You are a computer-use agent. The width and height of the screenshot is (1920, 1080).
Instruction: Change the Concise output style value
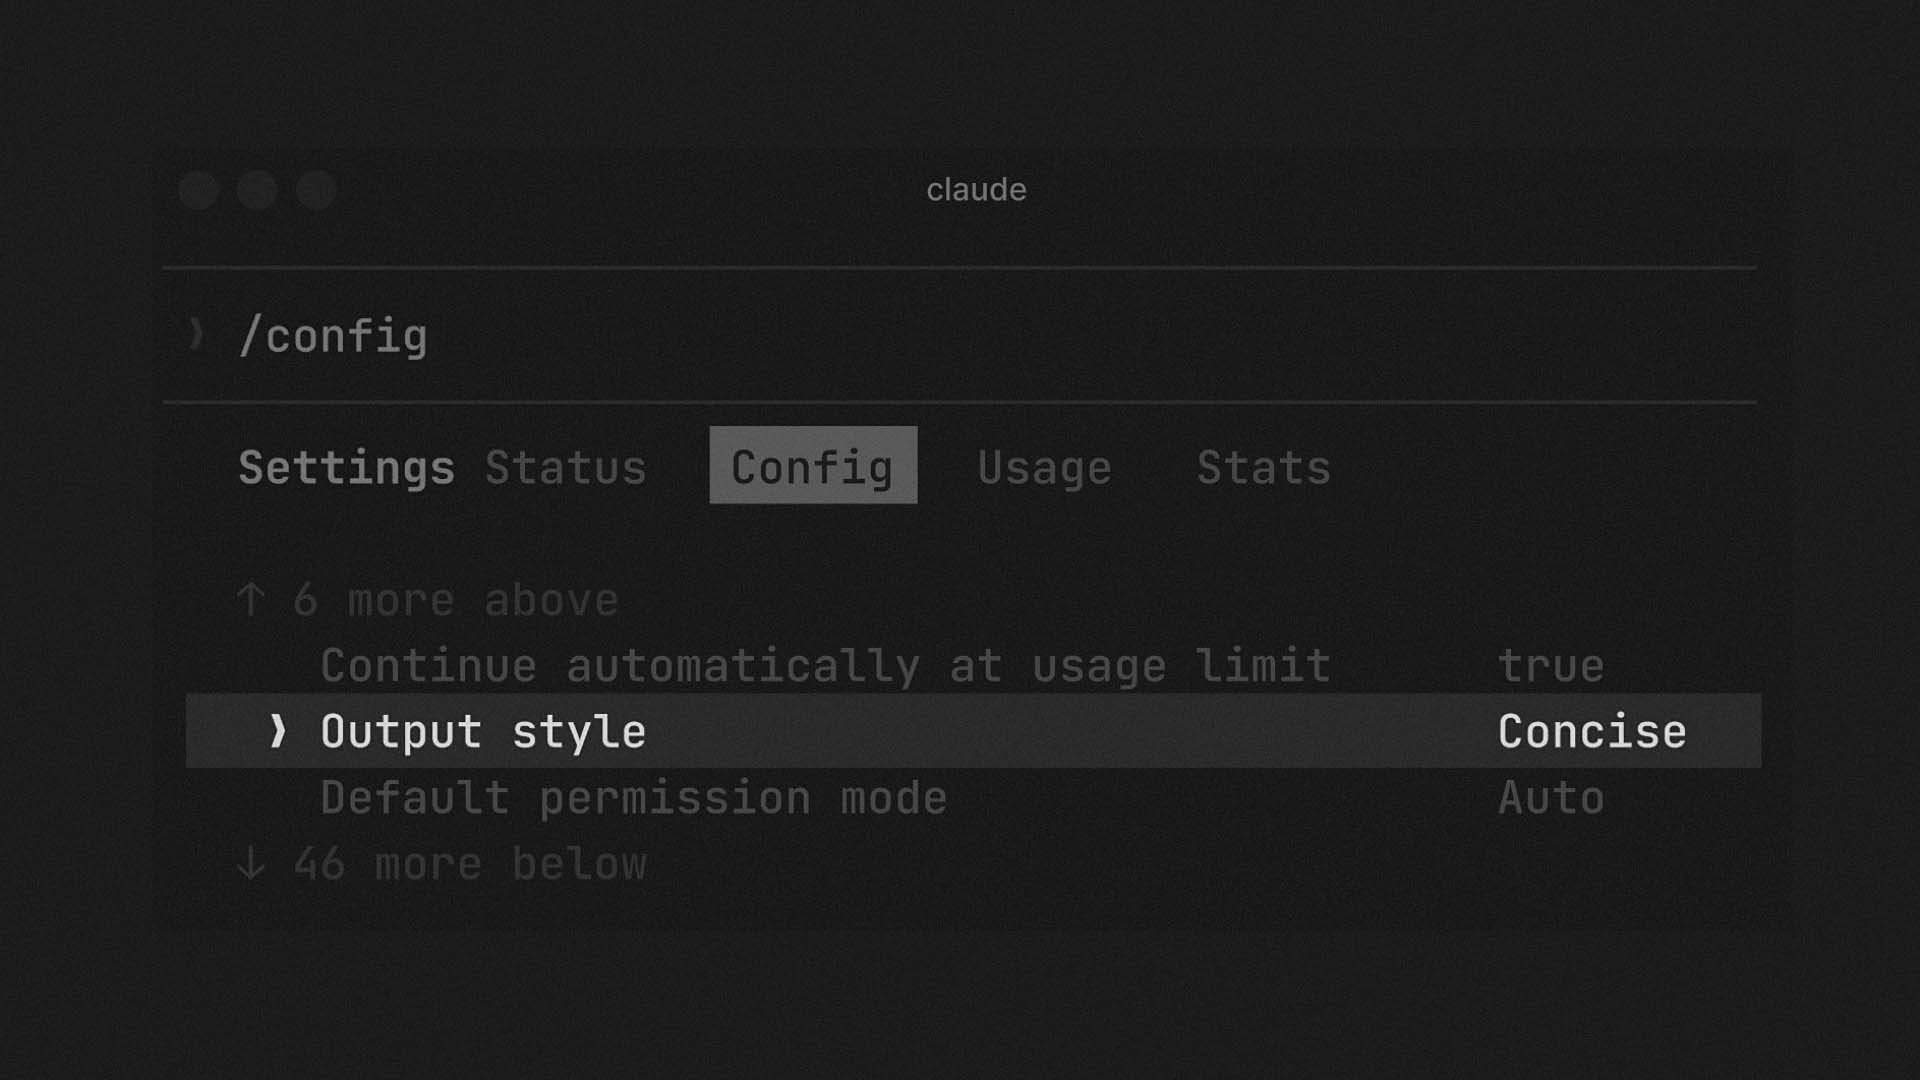click(1592, 731)
